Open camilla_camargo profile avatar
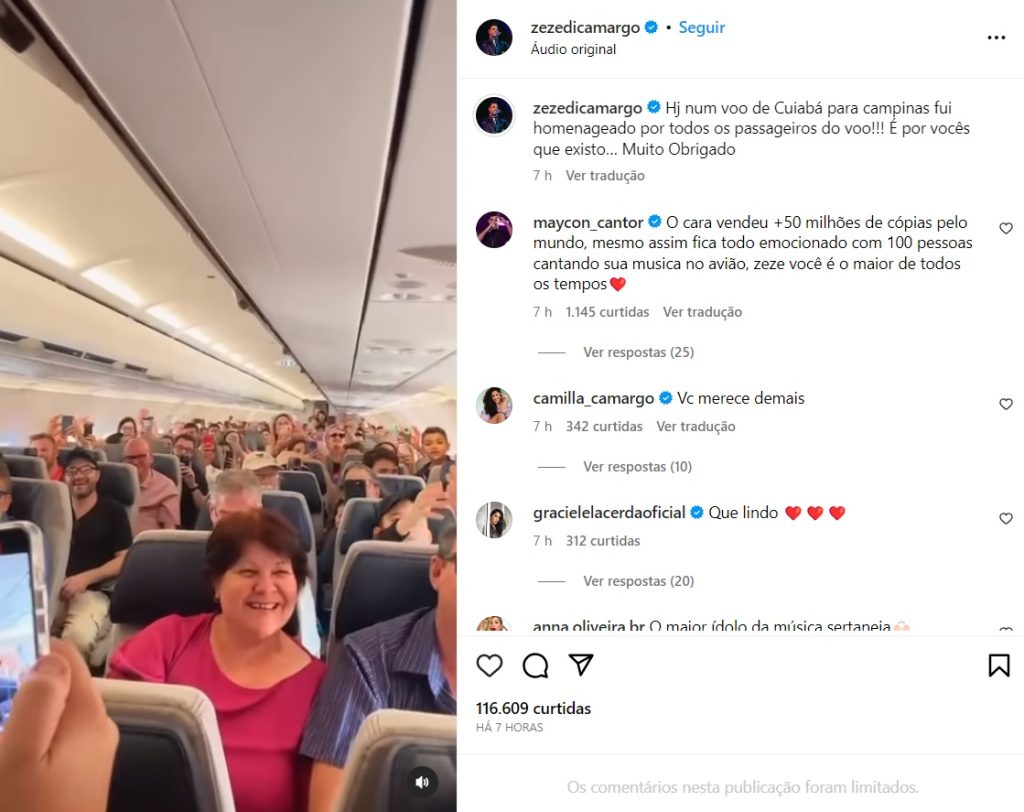 pos(494,405)
